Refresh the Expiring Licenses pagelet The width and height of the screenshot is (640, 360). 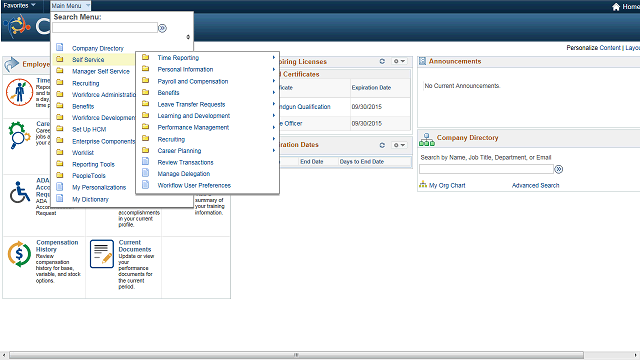pos(382,61)
